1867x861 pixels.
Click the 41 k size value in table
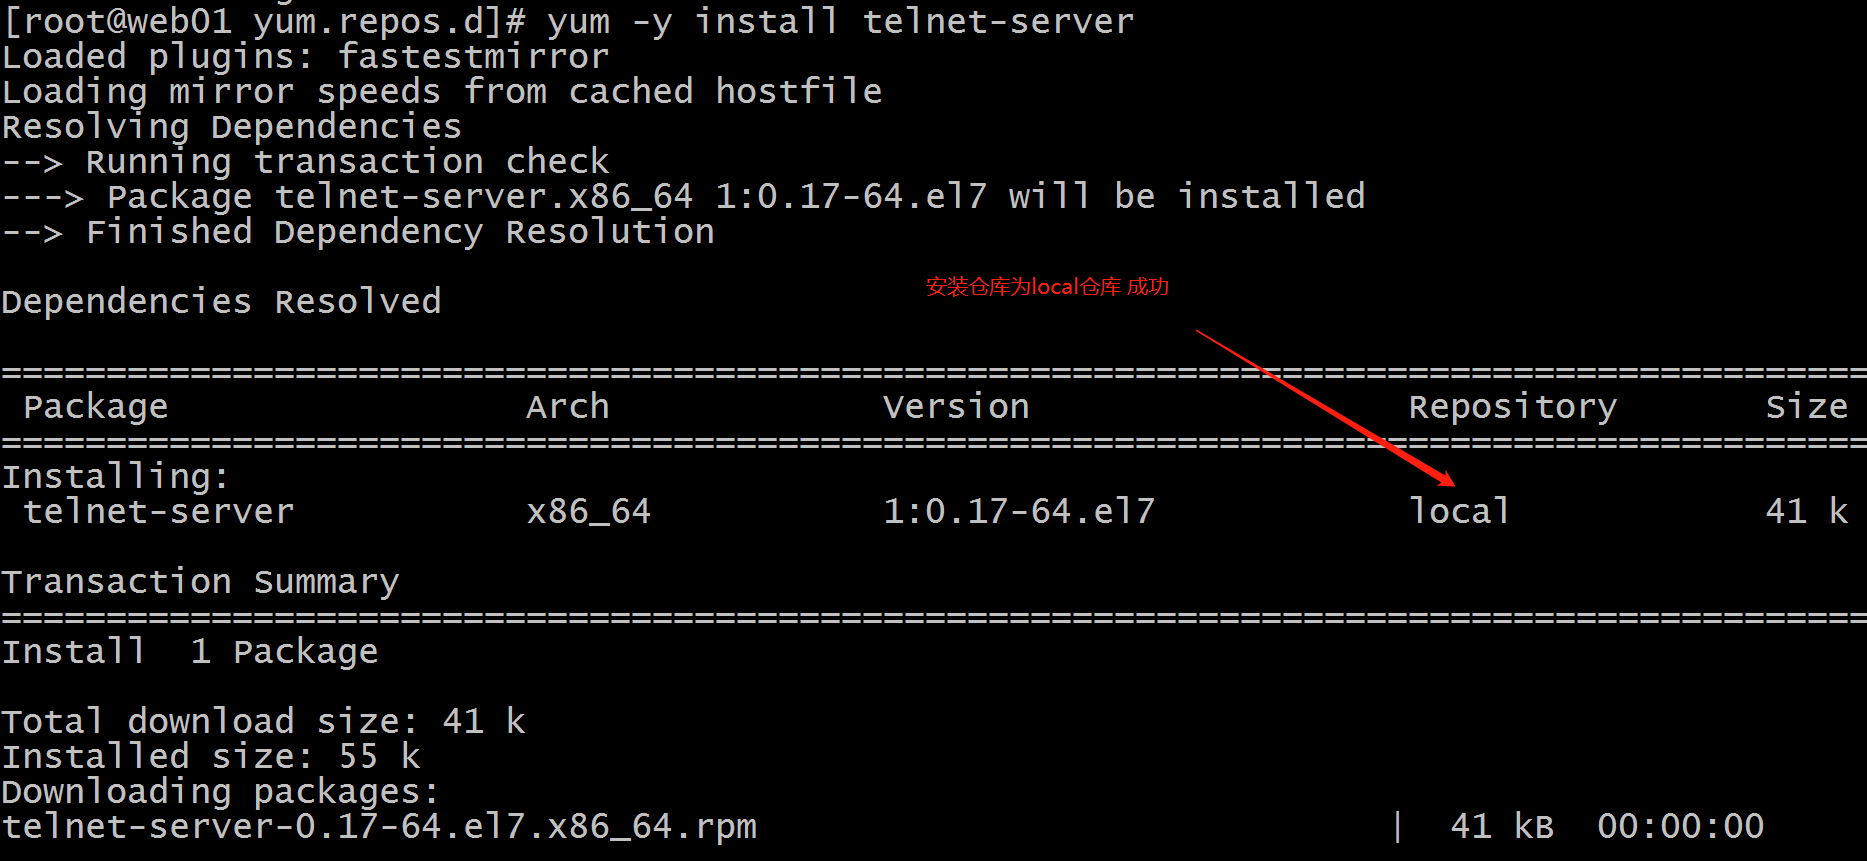(x=1806, y=511)
